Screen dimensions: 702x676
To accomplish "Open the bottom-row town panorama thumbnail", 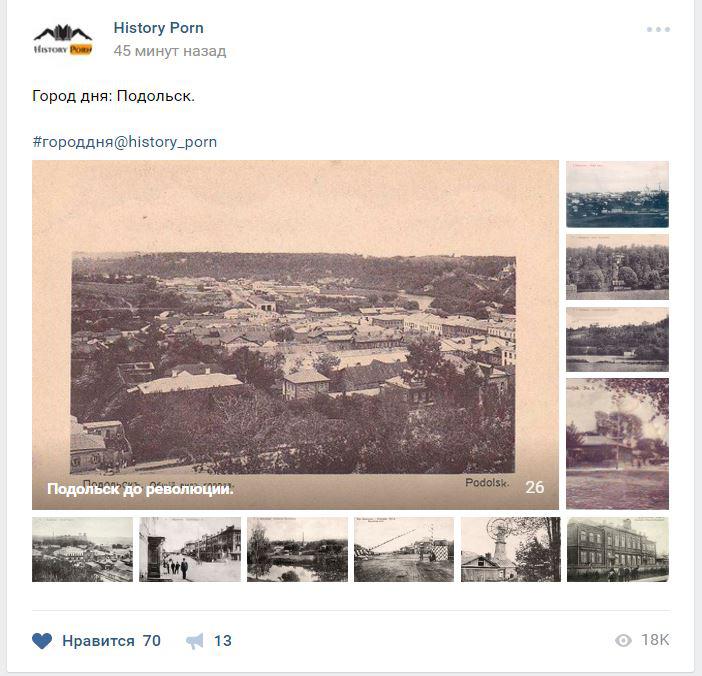I will click(82, 549).
